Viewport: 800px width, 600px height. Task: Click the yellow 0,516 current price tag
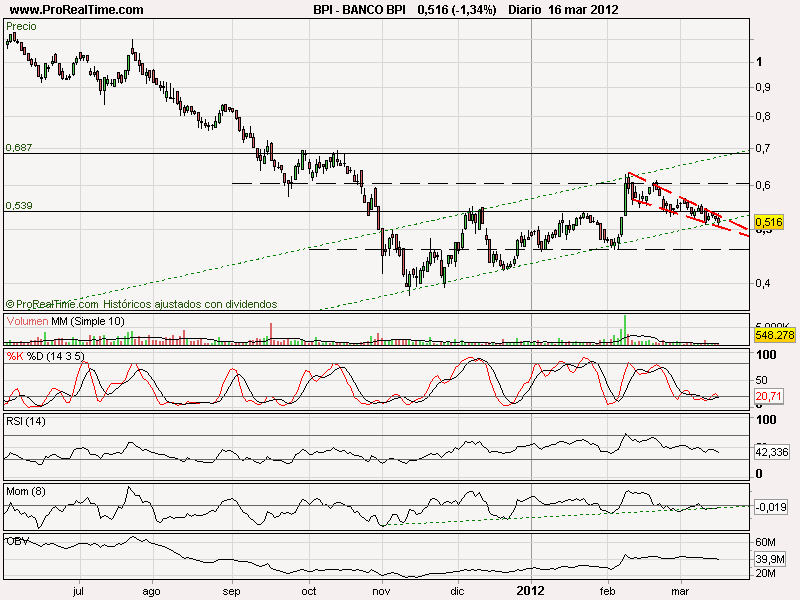pos(768,222)
